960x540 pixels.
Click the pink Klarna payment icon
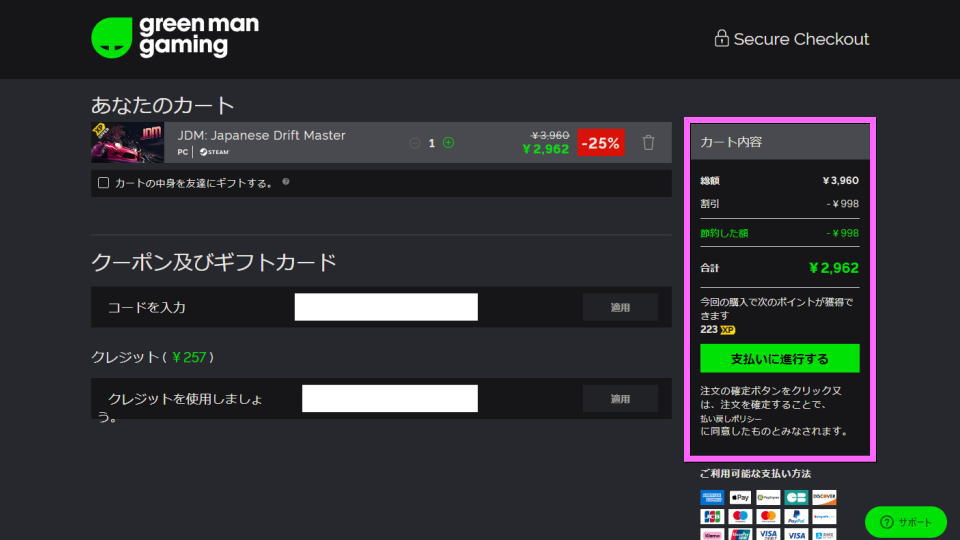(x=711, y=534)
